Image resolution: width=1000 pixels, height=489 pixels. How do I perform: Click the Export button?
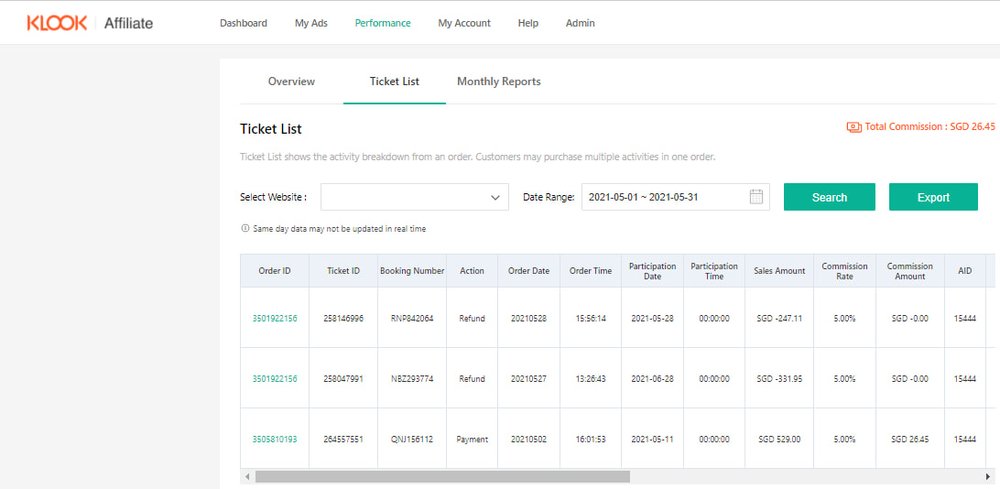click(933, 197)
